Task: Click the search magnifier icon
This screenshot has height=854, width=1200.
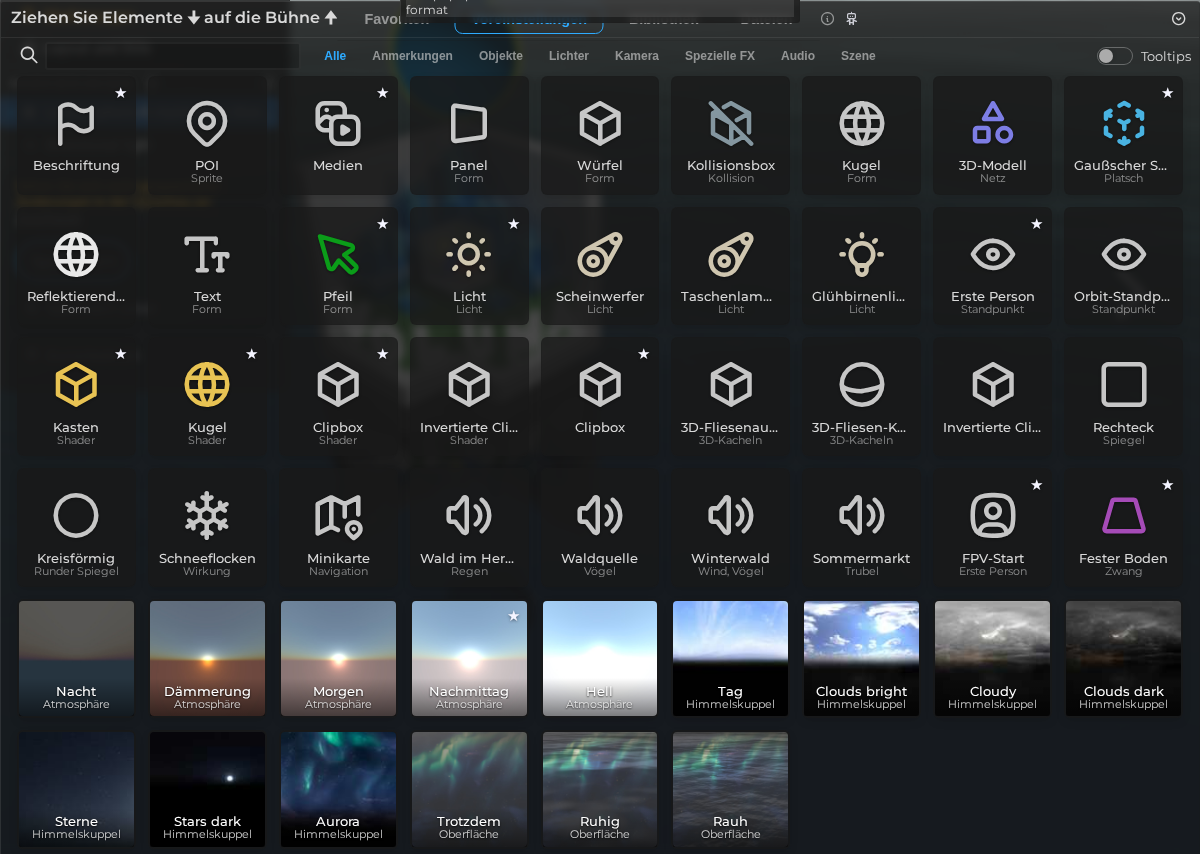Action: 29,55
